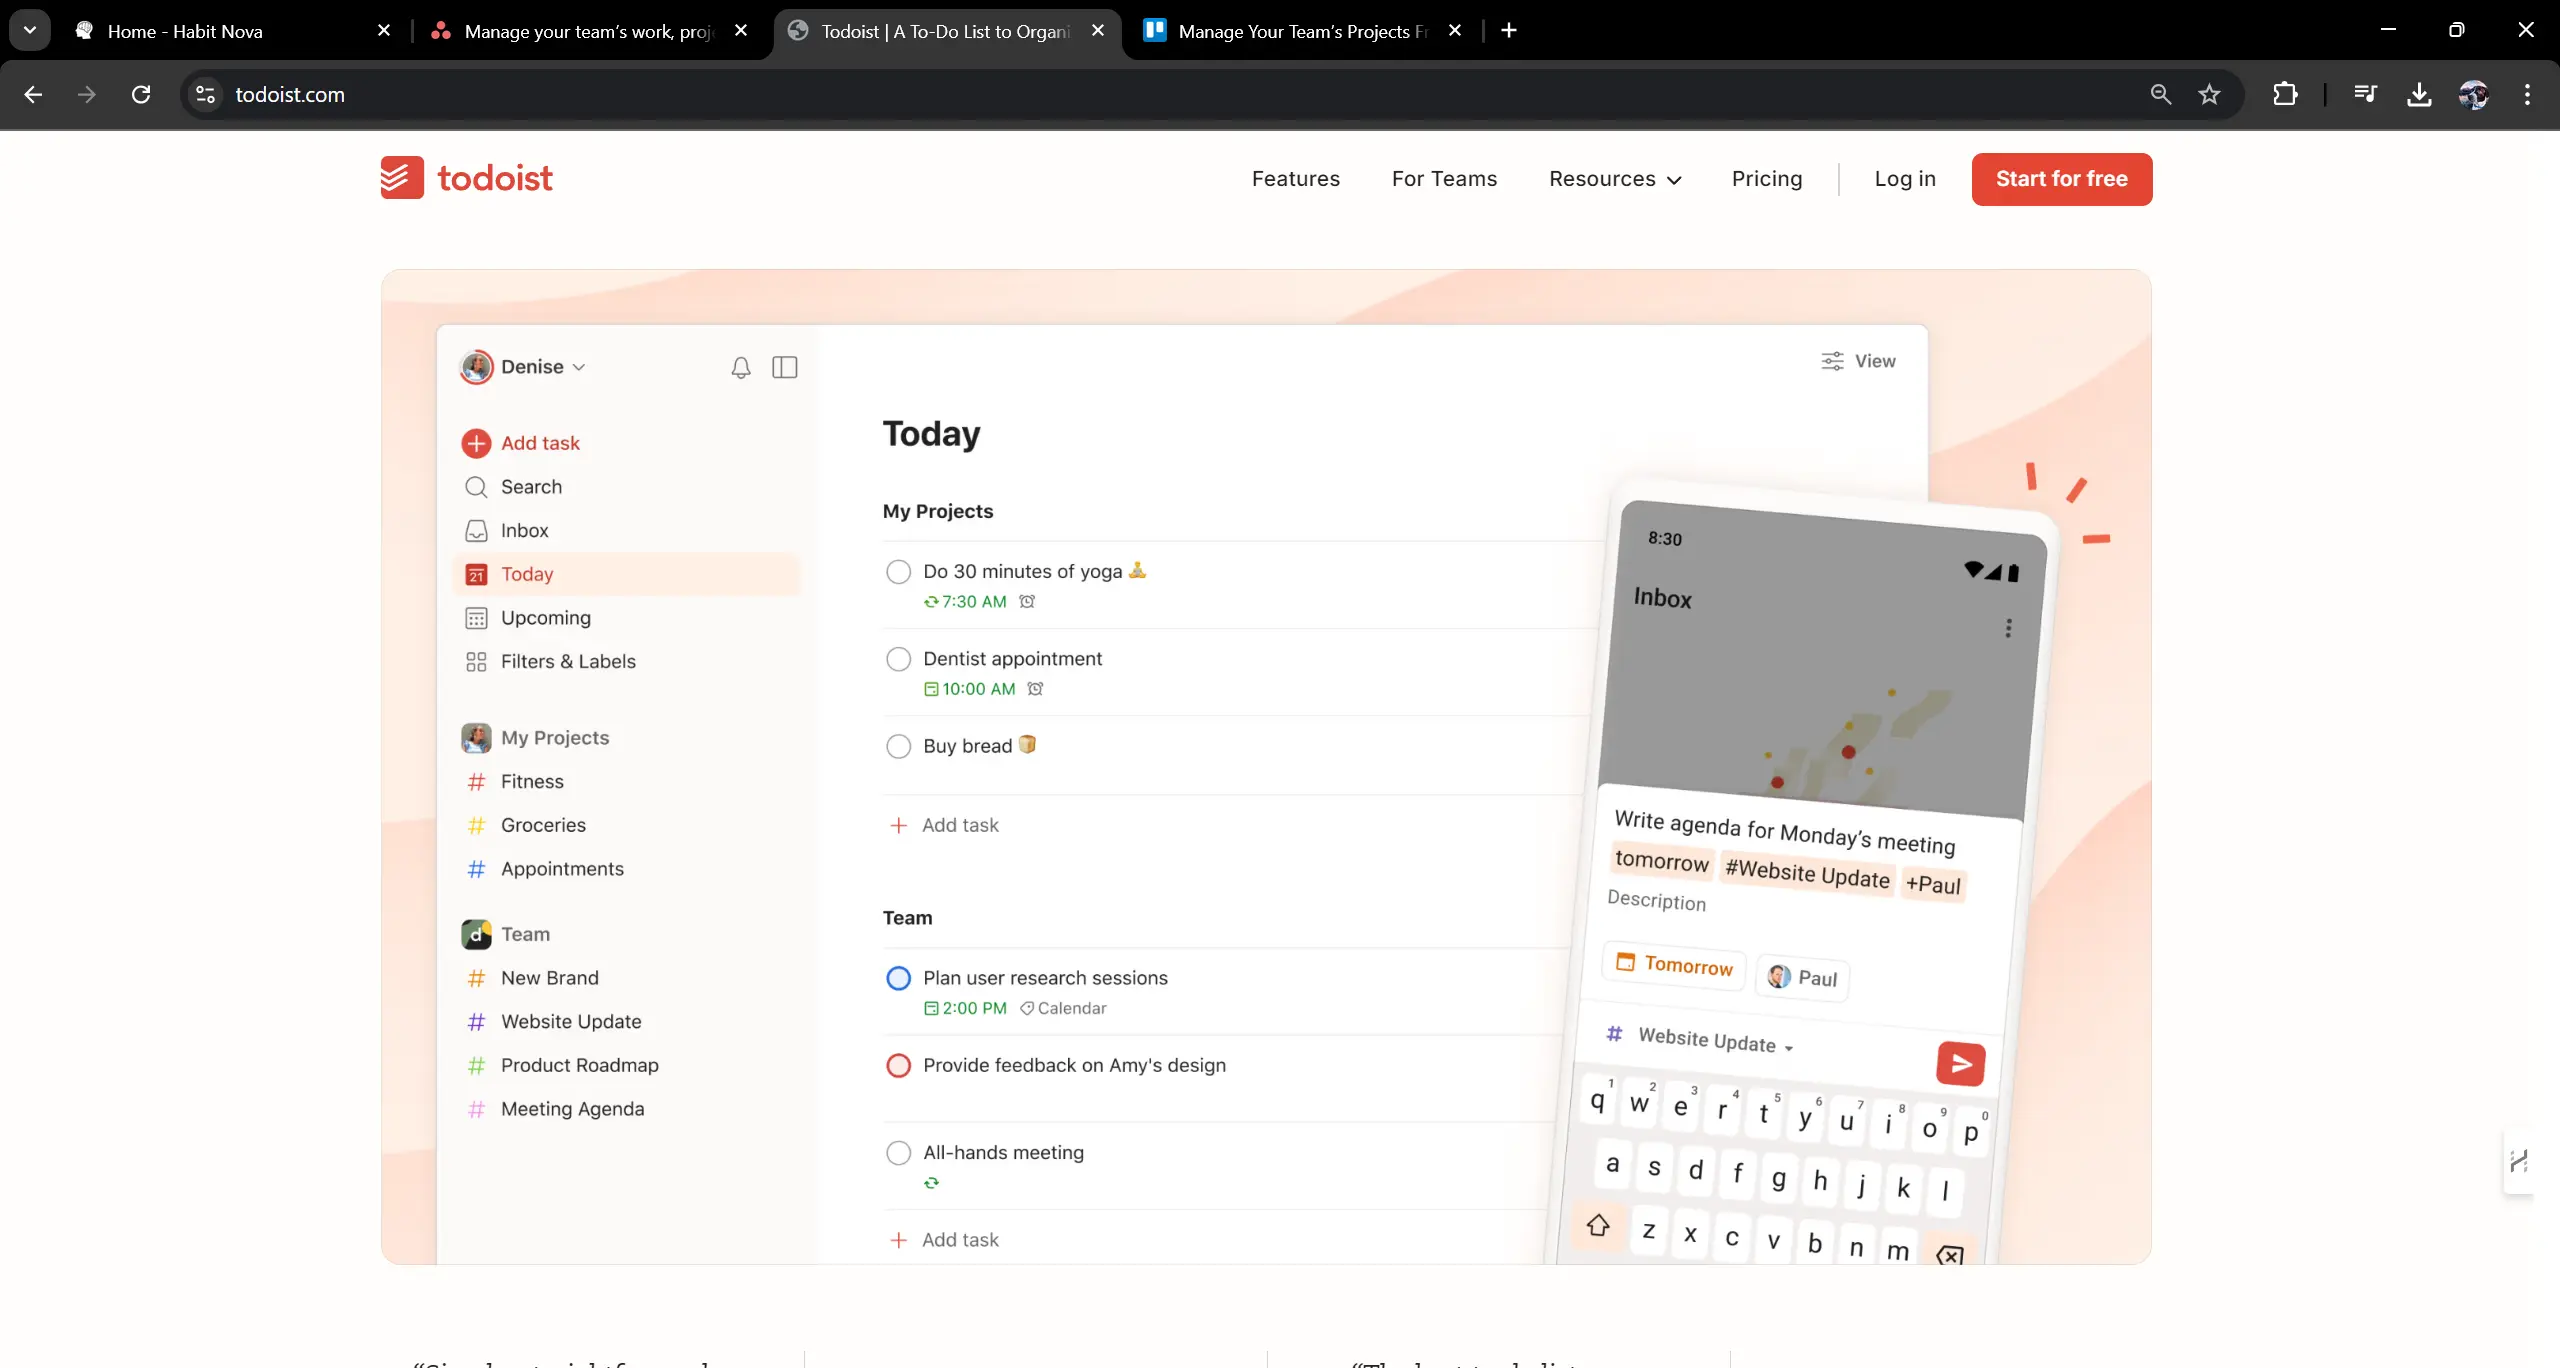The image size is (2560, 1368).
Task: Click the three-dot menu on phone Inbox
Action: click(x=2008, y=628)
